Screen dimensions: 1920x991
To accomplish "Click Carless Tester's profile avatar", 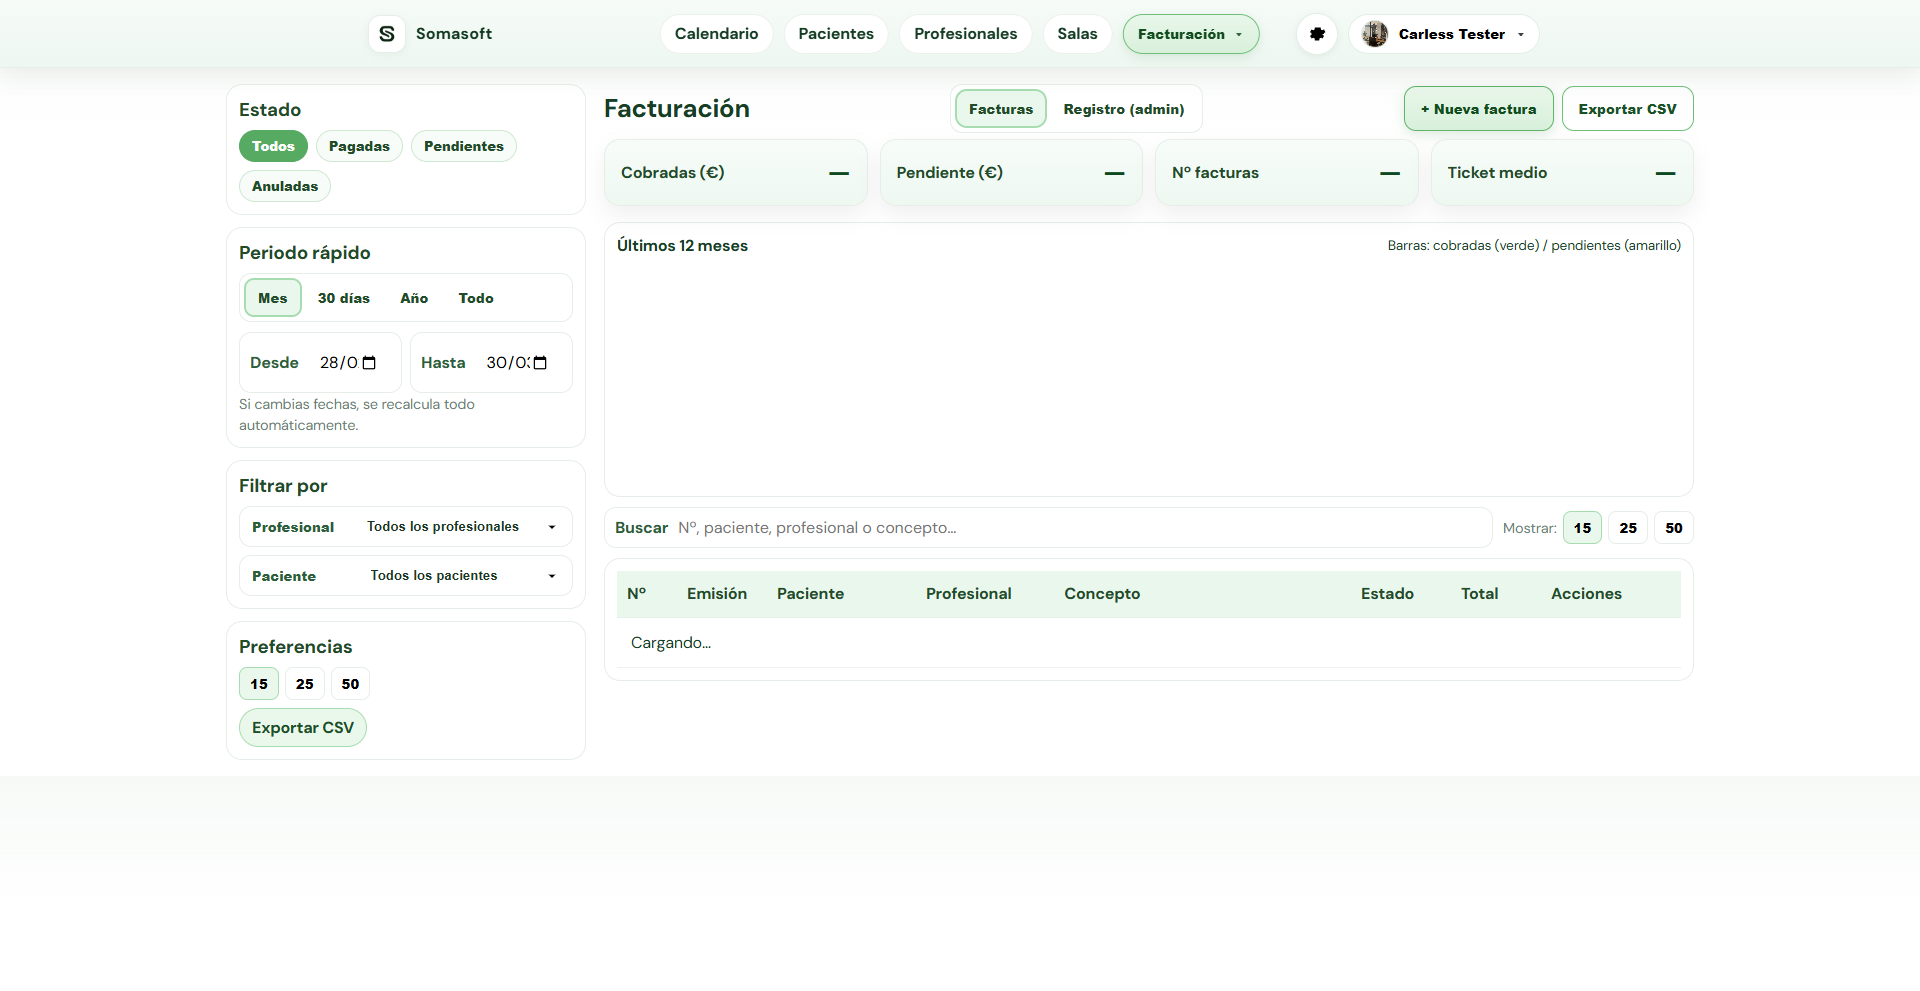I will (1374, 33).
